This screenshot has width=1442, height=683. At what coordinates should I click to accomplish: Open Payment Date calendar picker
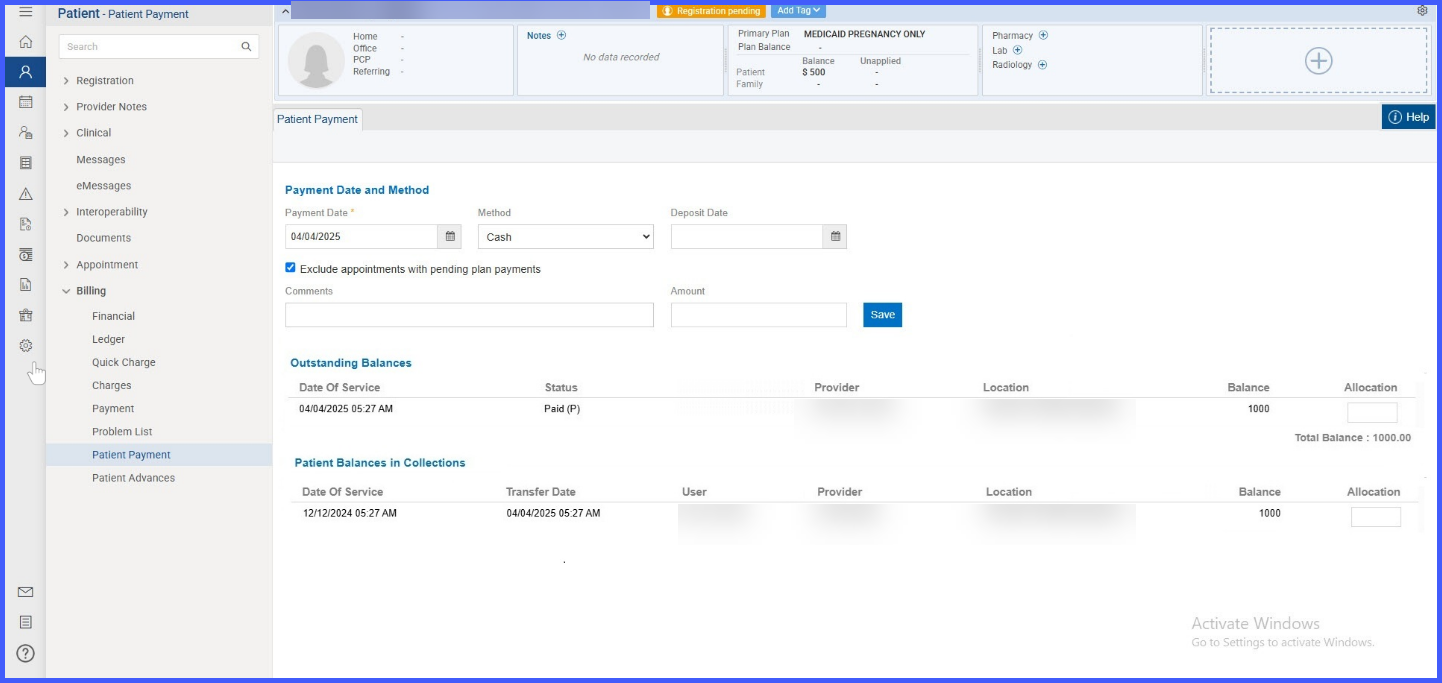pos(450,237)
